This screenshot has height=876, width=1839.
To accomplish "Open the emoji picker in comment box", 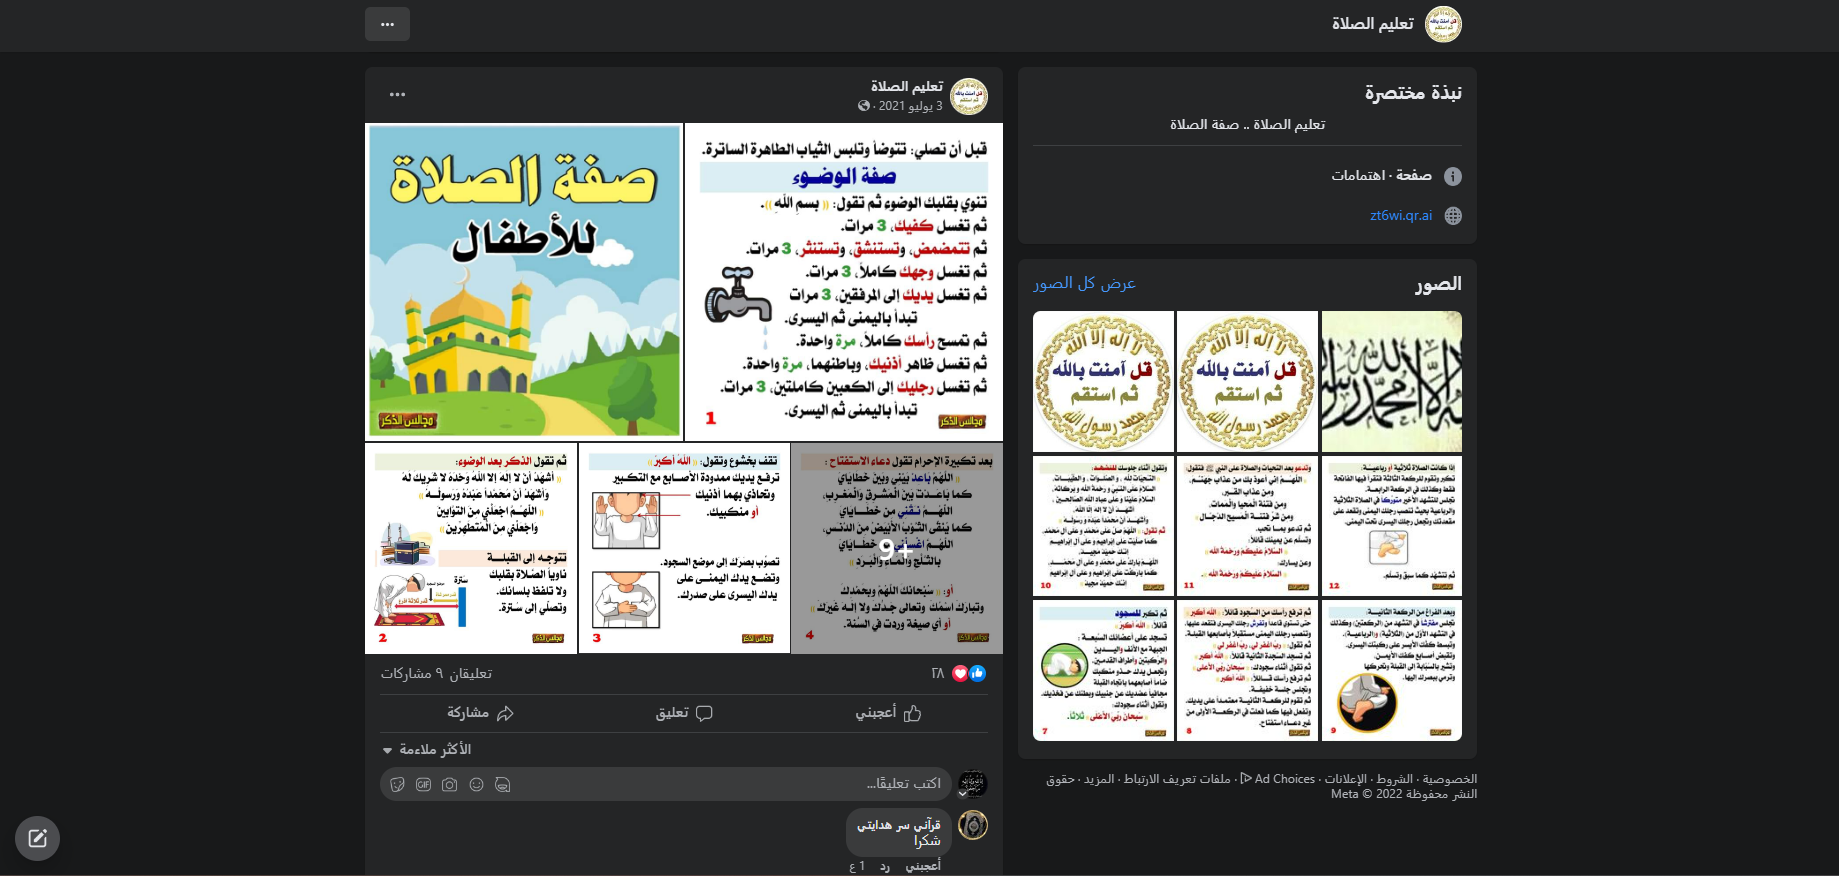I will coord(476,785).
